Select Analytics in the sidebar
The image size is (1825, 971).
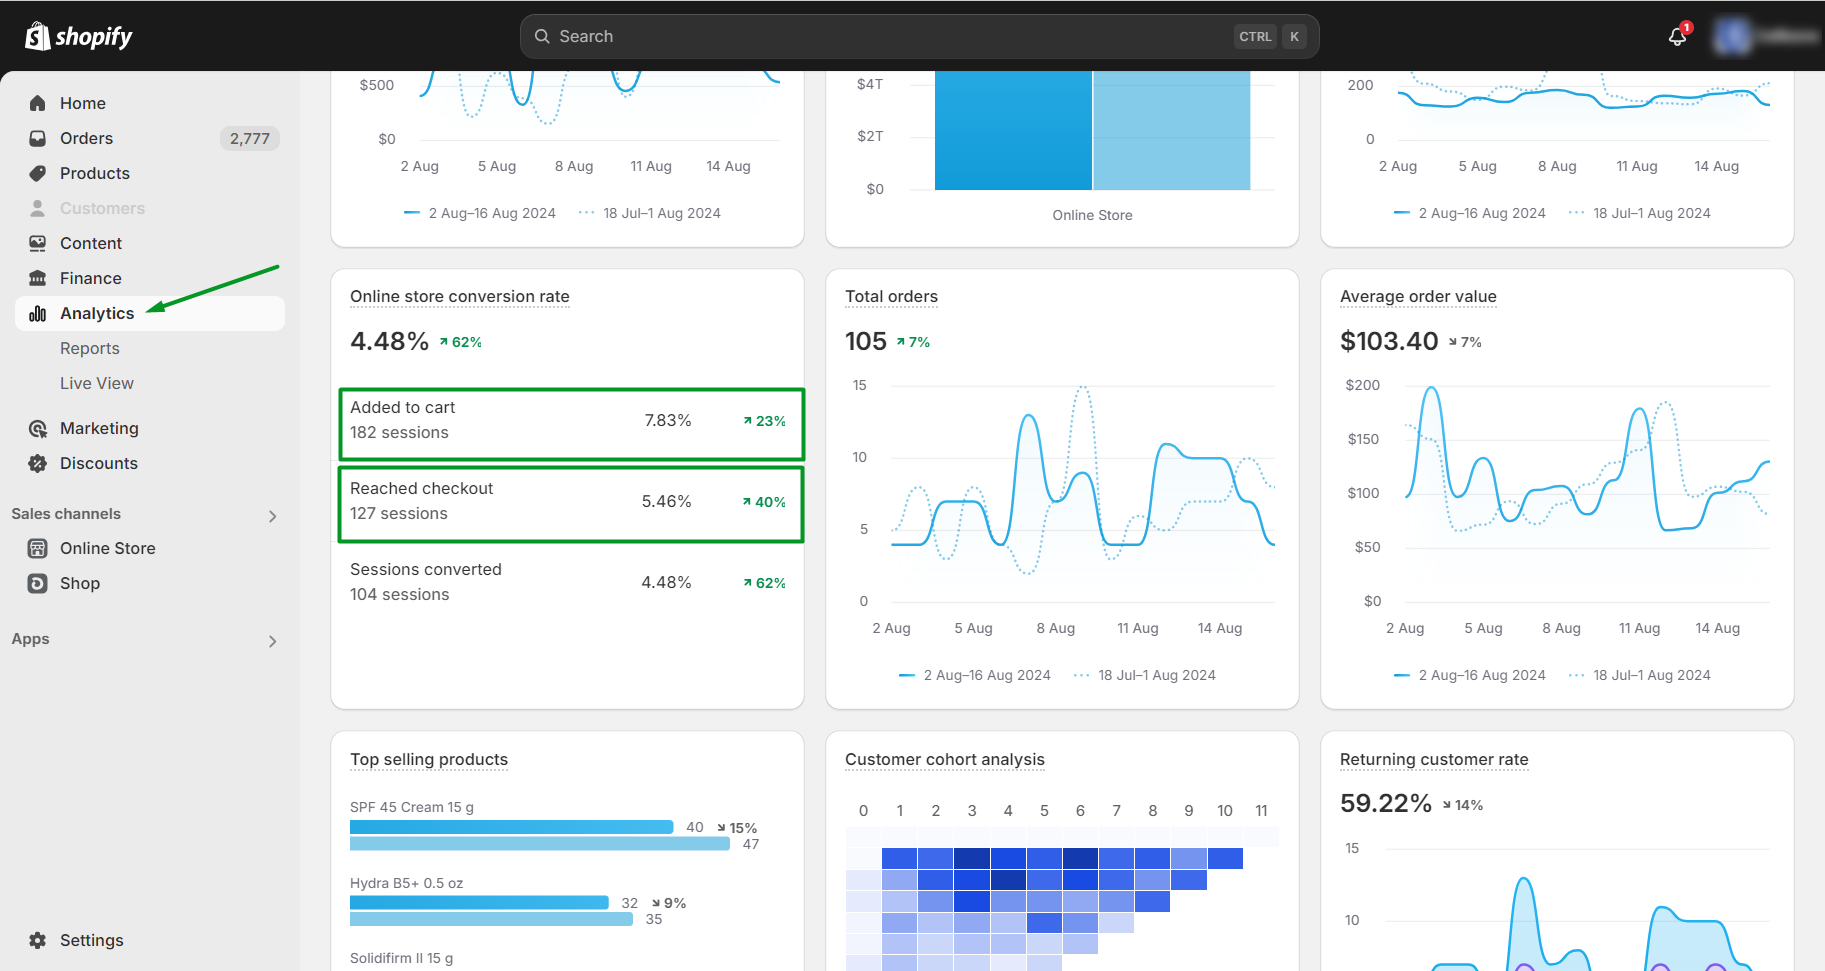point(150,313)
